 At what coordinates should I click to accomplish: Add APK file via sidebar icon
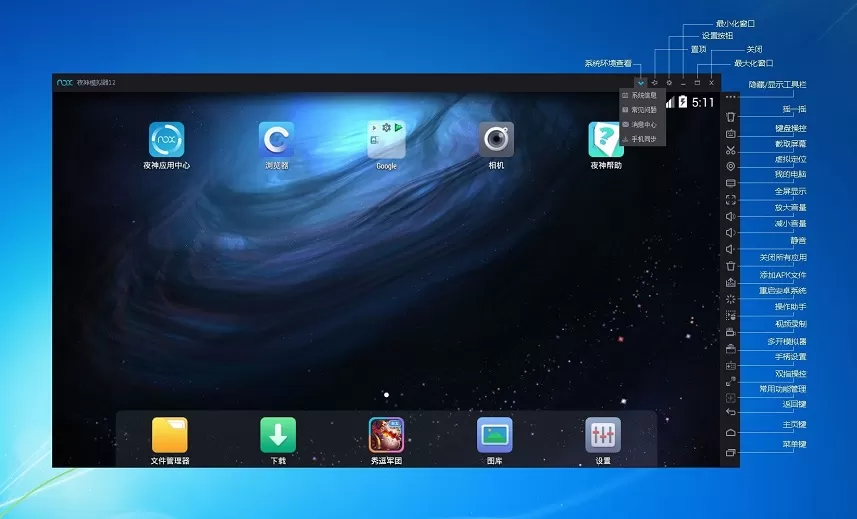[x=731, y=282]
